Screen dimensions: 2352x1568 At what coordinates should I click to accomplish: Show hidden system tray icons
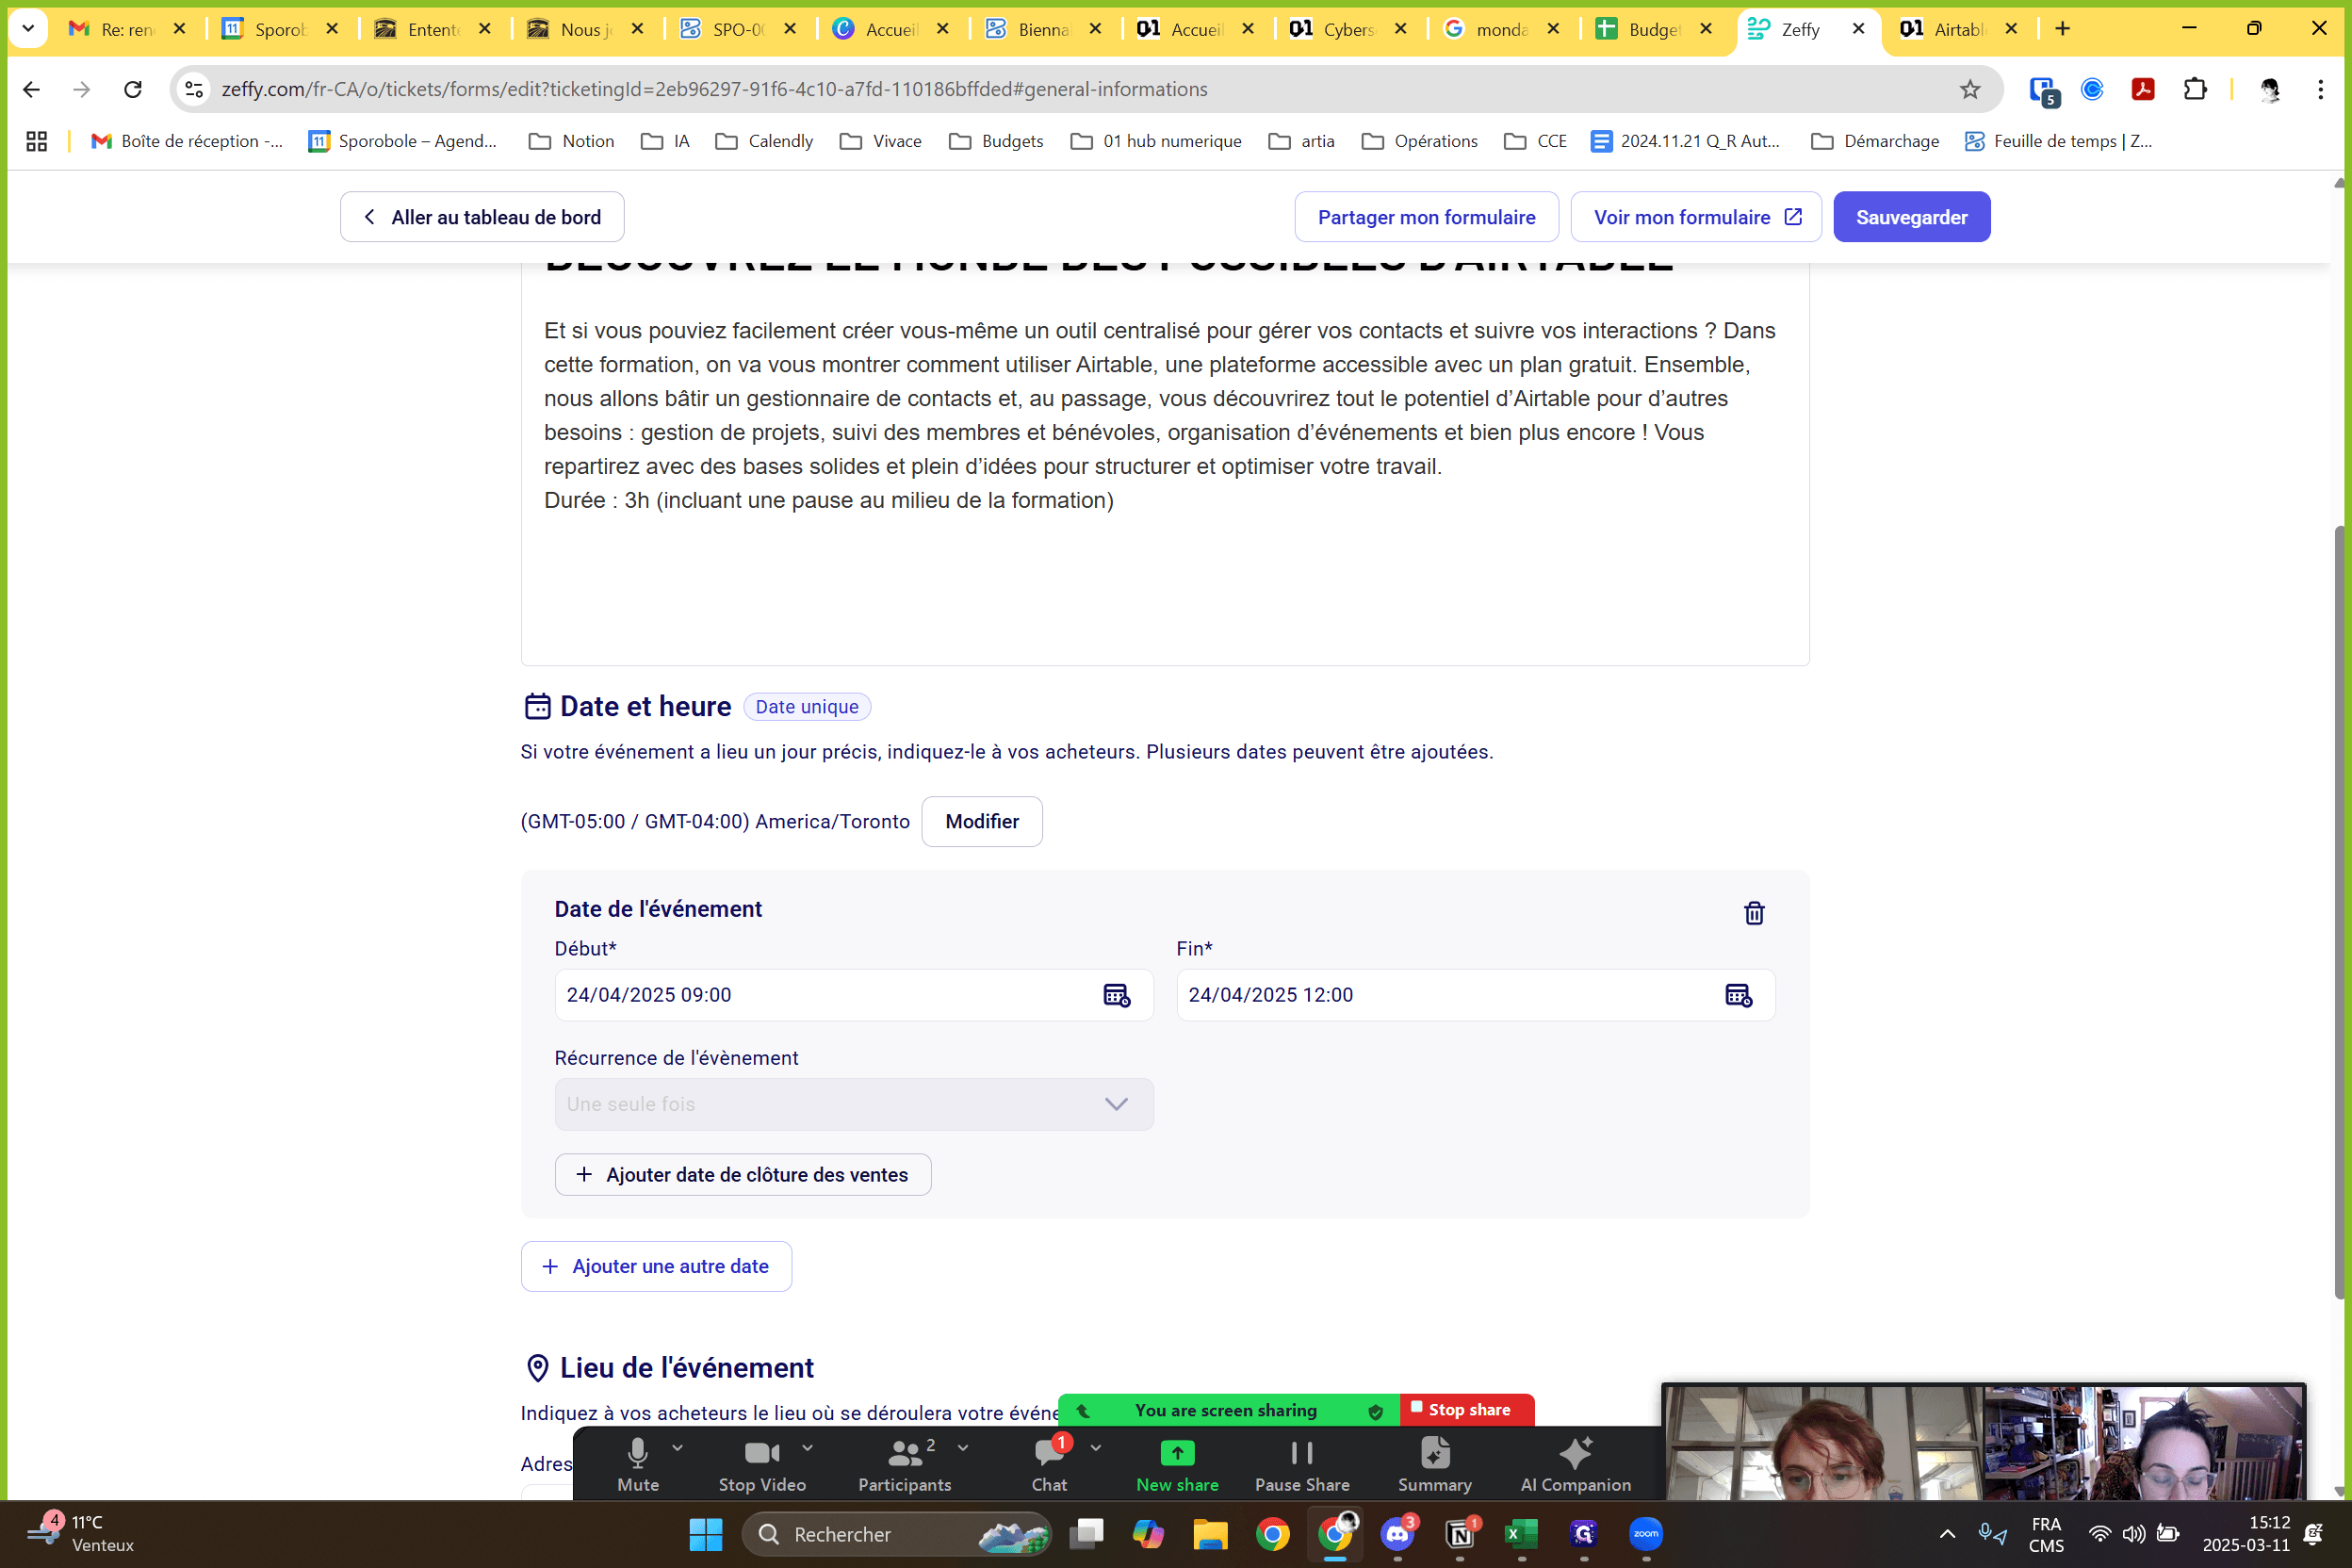coord(1947,1534)
